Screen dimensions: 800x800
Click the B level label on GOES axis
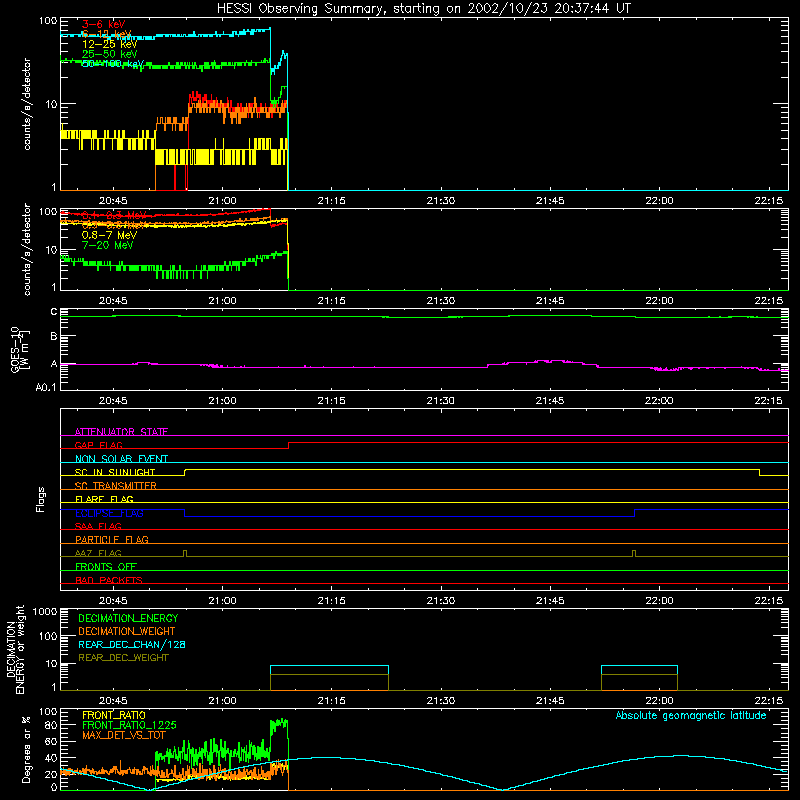click(x=54, y=336)
